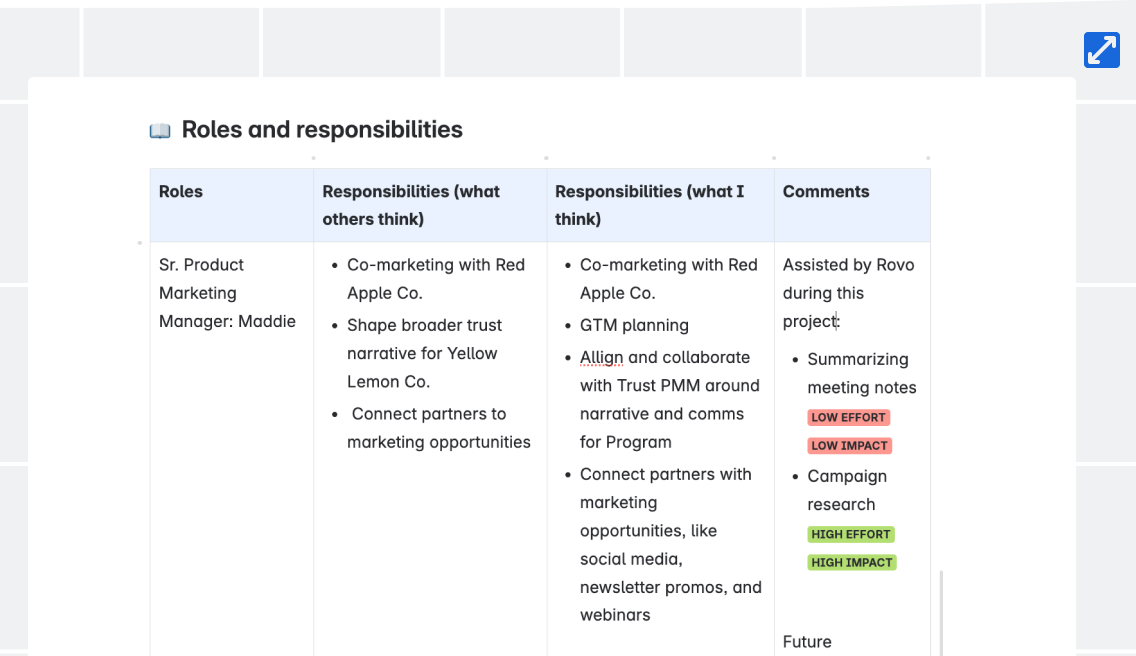The height and width of the screenshot is (656, 1136).
Task: Click the misspelled word Allign
Action: (601, 357)
